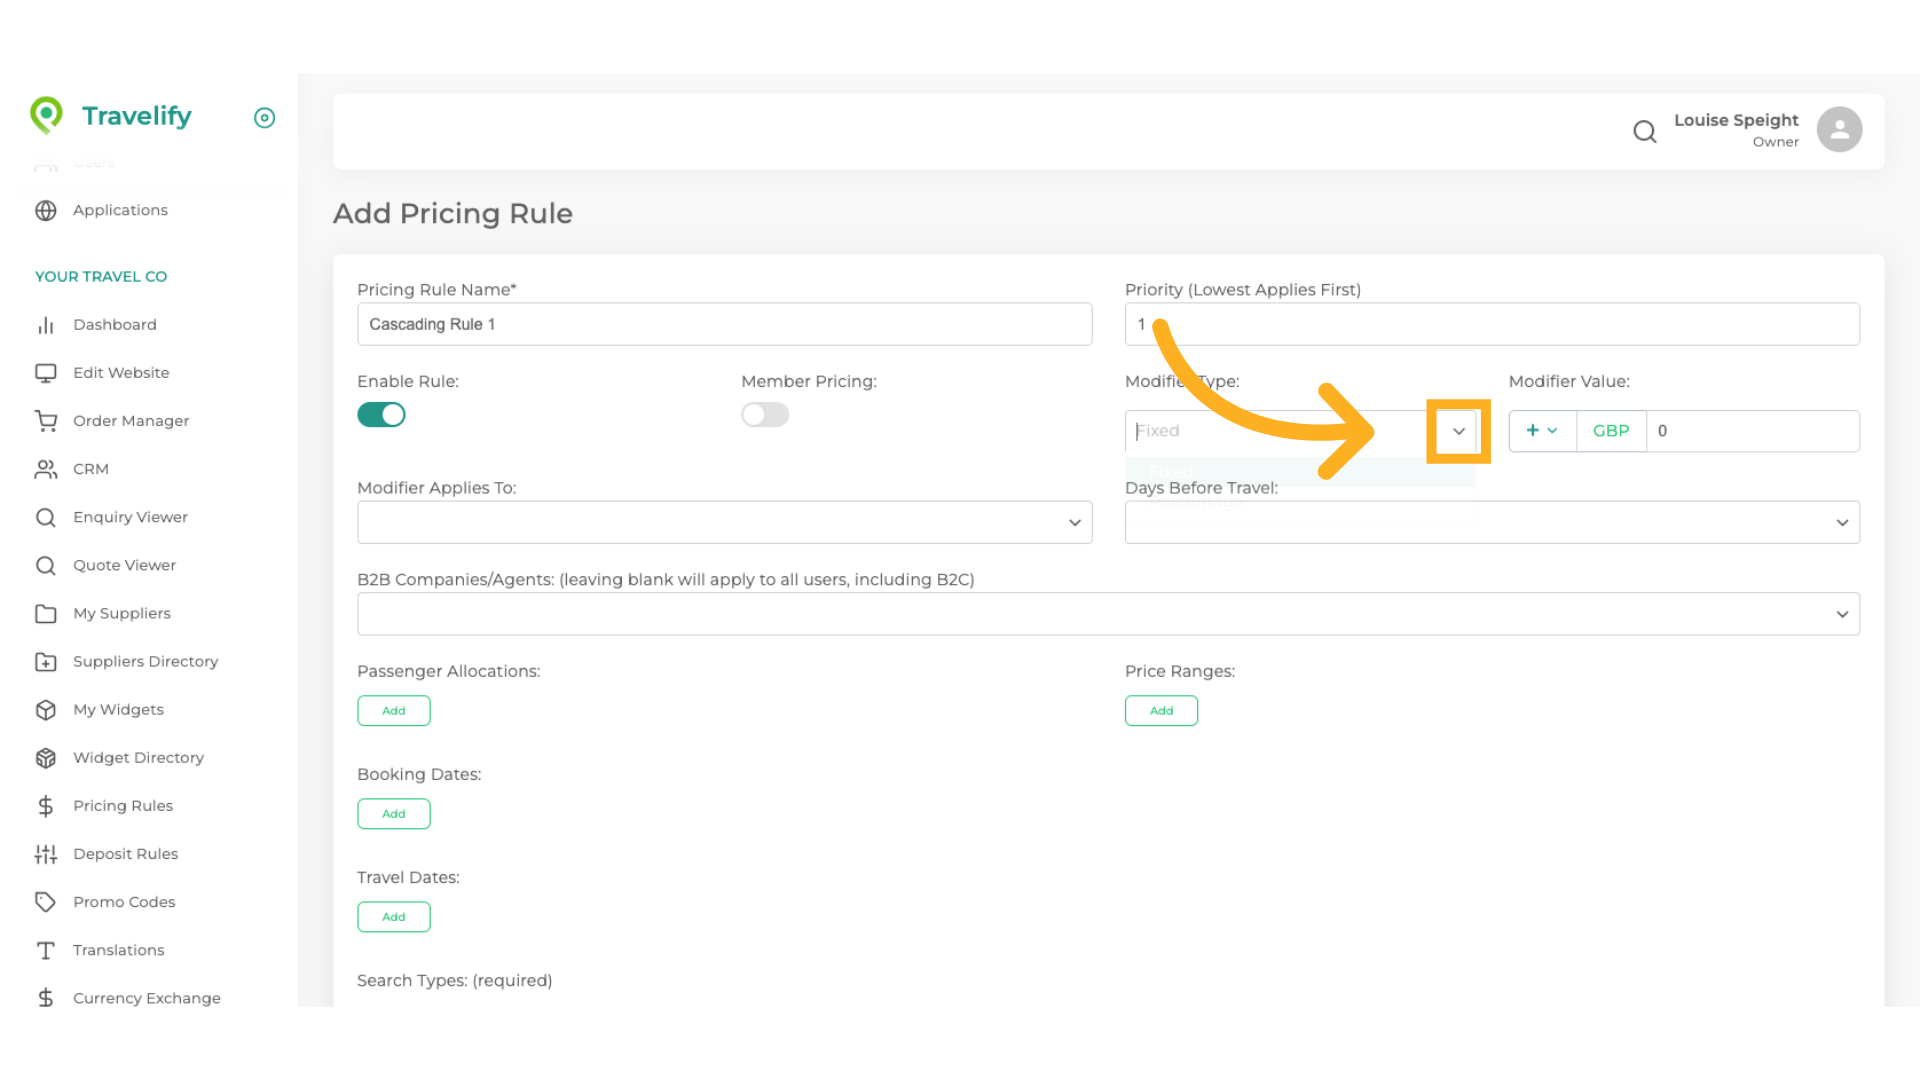This screenshot has height=1080, width=1920.
Task: Expand the B2B Companies/Agents dropdown
Action: click(1107, 614)
